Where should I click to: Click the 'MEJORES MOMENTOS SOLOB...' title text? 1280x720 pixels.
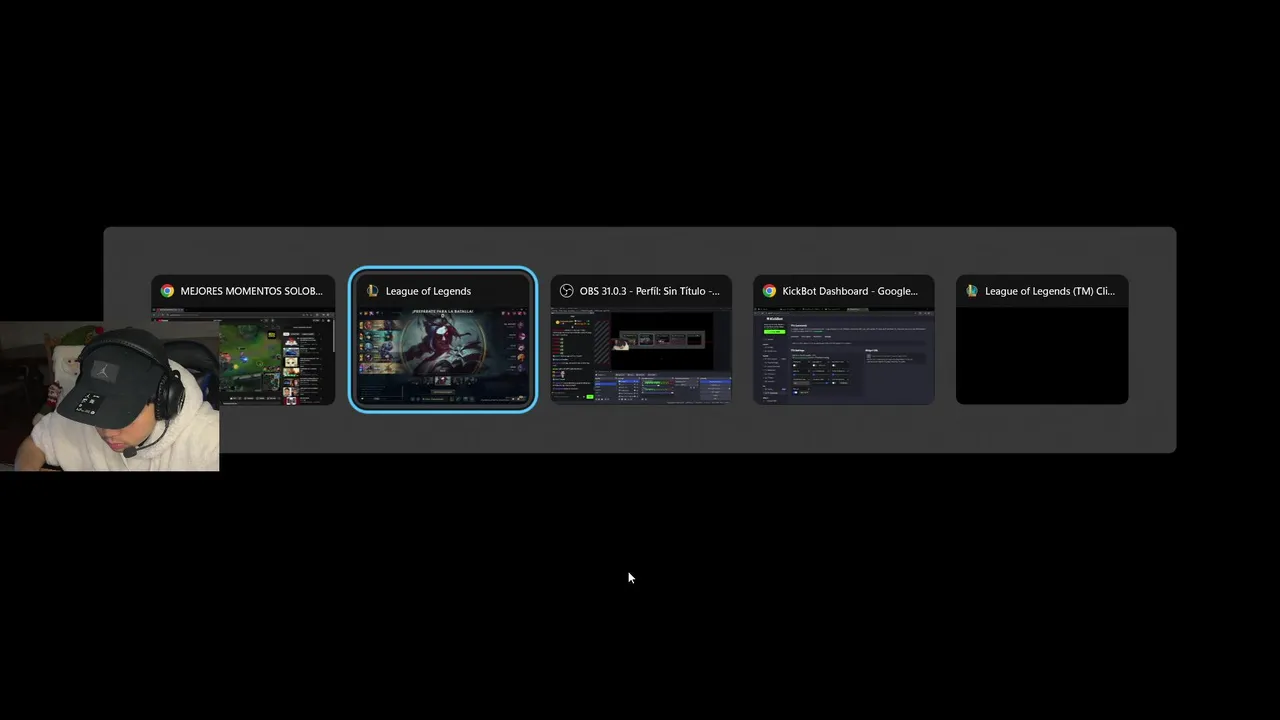(x=251, y=291)
